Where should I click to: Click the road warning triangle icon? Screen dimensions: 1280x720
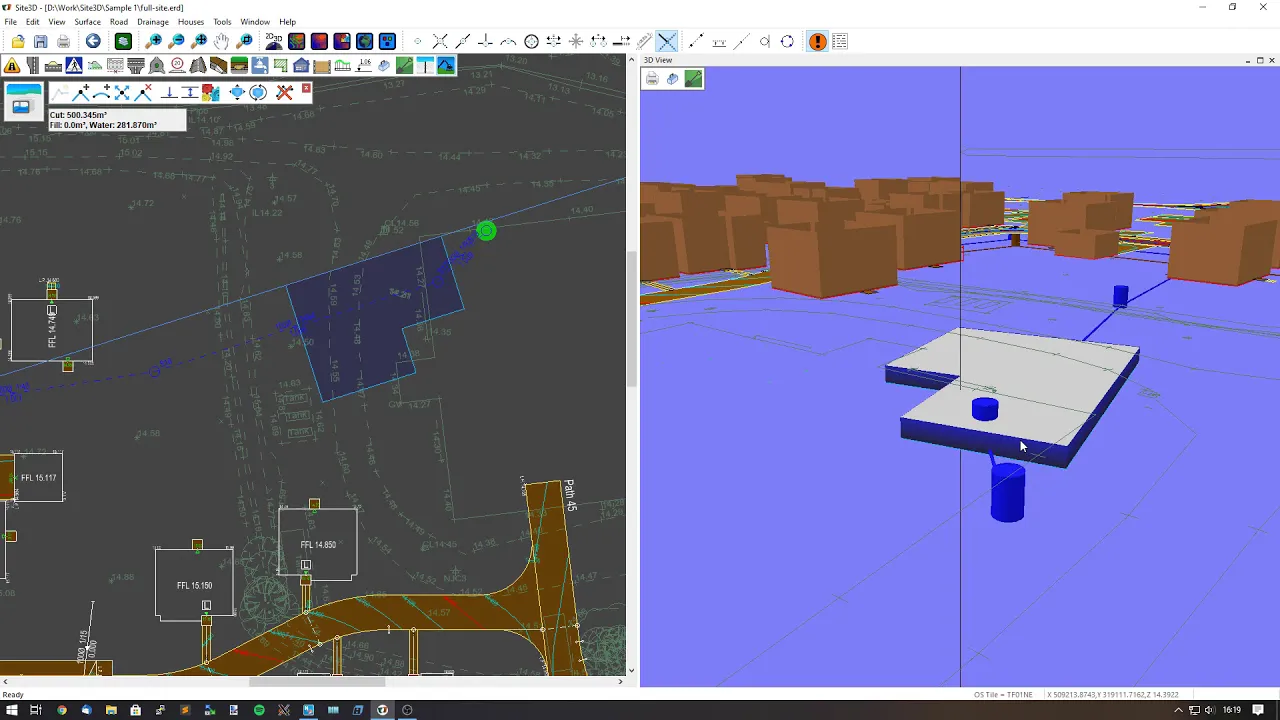(x=12, y=66)
